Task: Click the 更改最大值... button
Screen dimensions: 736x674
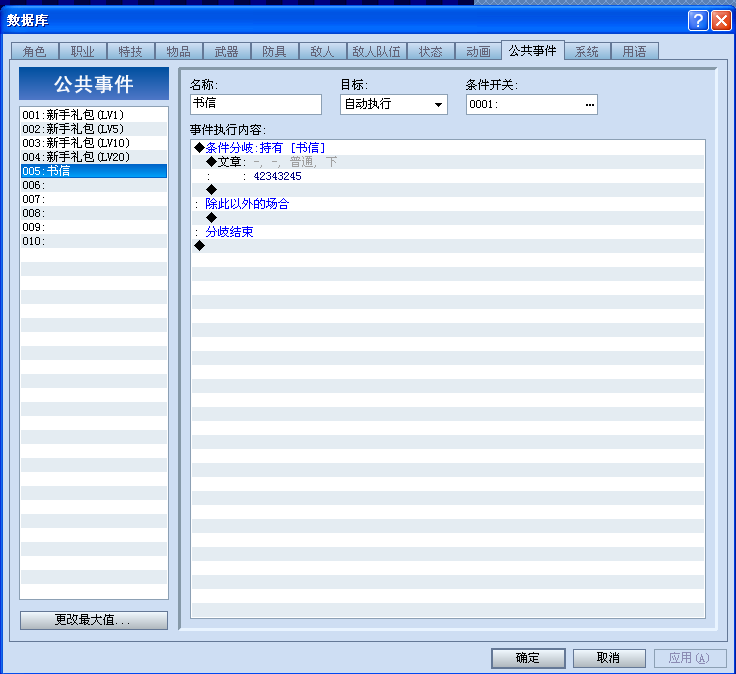Action: (x=94, y=620)
